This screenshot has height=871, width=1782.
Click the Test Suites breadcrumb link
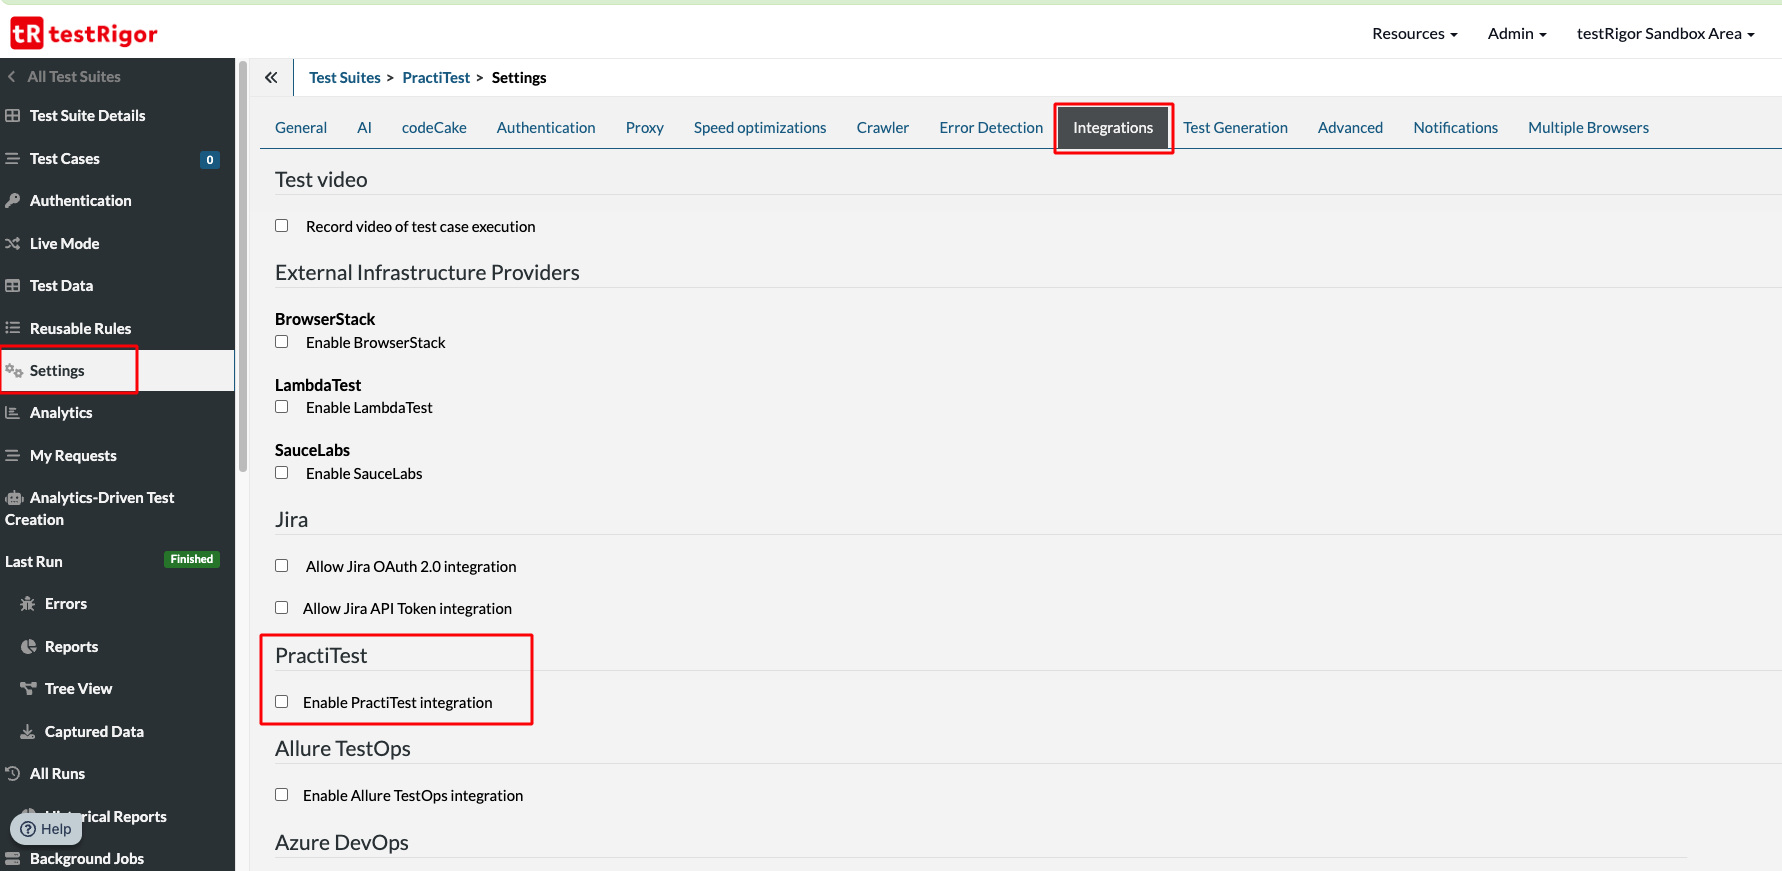click(x=345, y=78)
